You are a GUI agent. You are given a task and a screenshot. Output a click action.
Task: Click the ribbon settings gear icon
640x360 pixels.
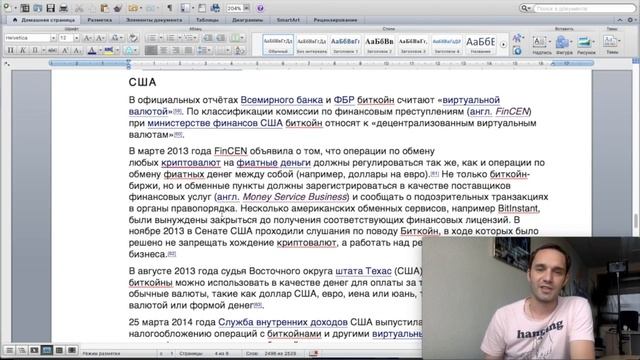click(631, 20)
